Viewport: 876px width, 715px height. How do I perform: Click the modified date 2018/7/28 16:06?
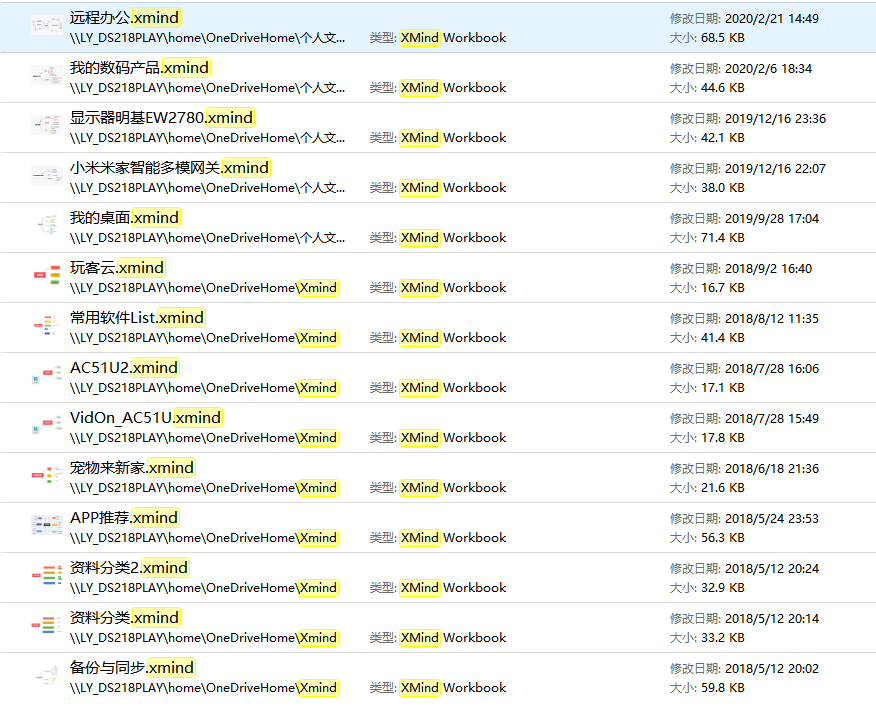coord(772,369)
